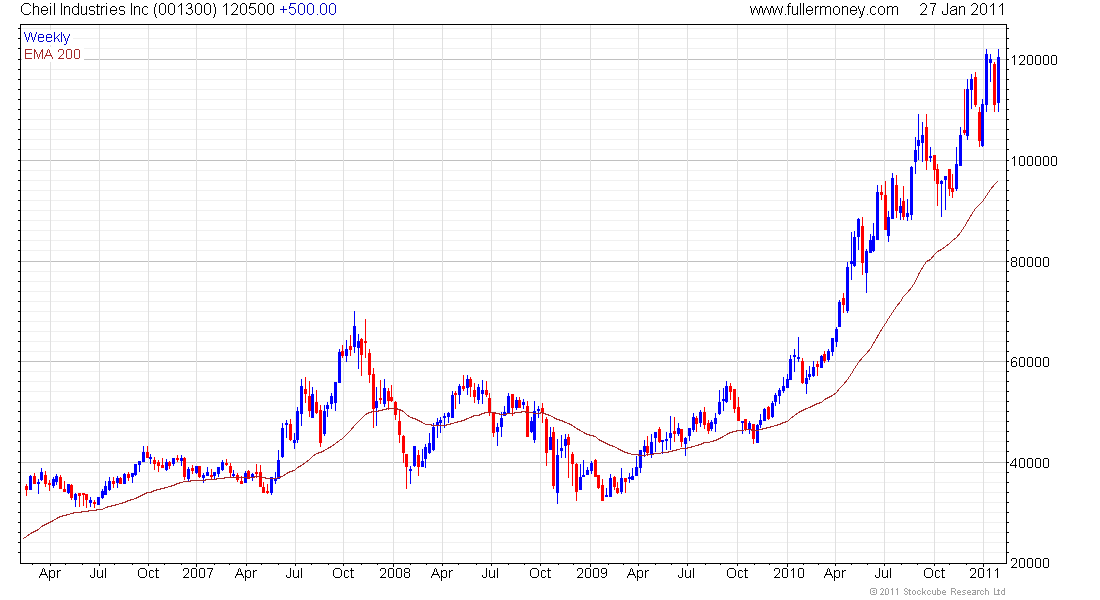Click the 100000 price axis label
Viewport: 1100px width, 600px height.
click(x=1034, y=161)
